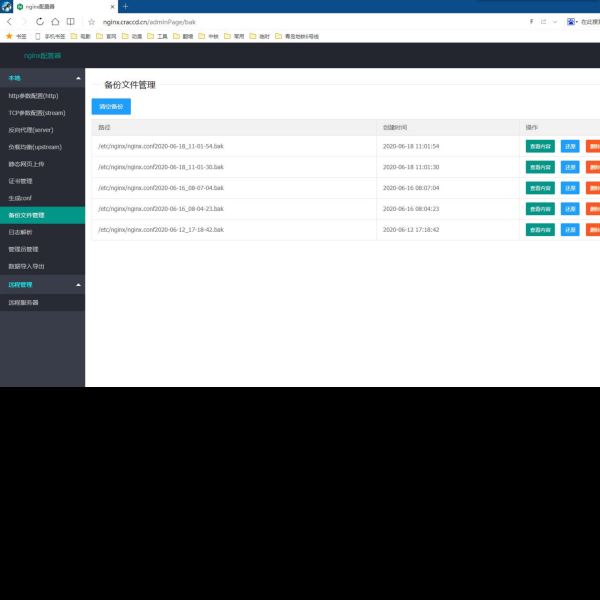Delete the 11-01-54.bak backup
This screenshot has height=600, width=600.
593,146
